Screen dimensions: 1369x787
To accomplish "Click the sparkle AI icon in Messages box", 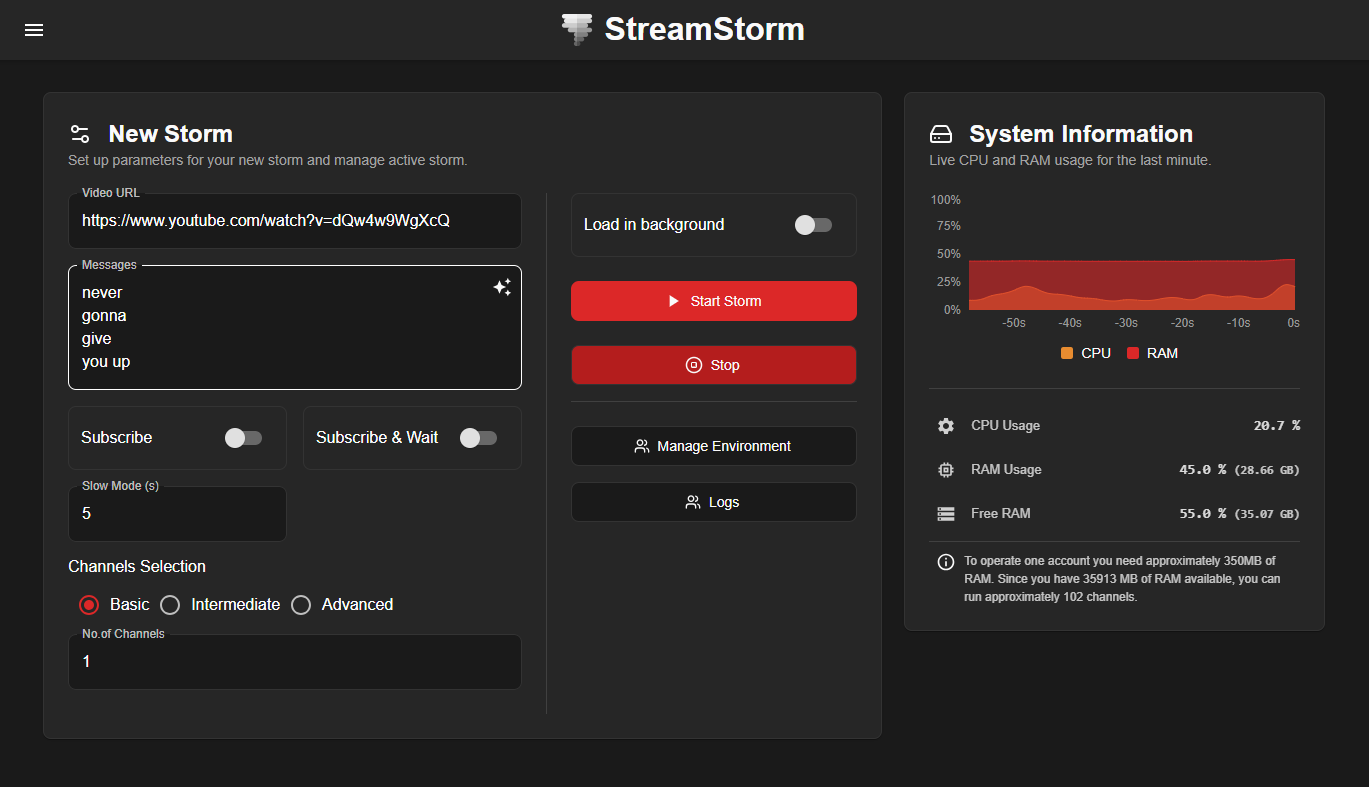I will click(x=502, y=287).
